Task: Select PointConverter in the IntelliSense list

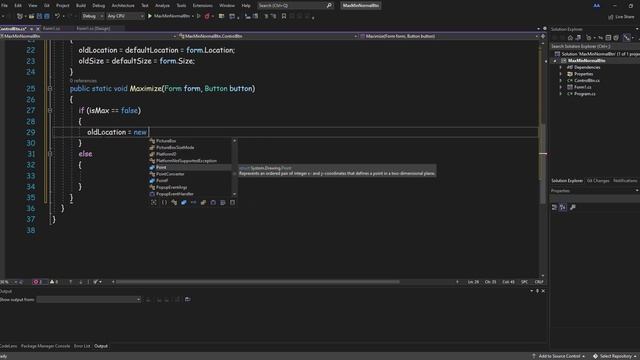Action: (191, 174)
